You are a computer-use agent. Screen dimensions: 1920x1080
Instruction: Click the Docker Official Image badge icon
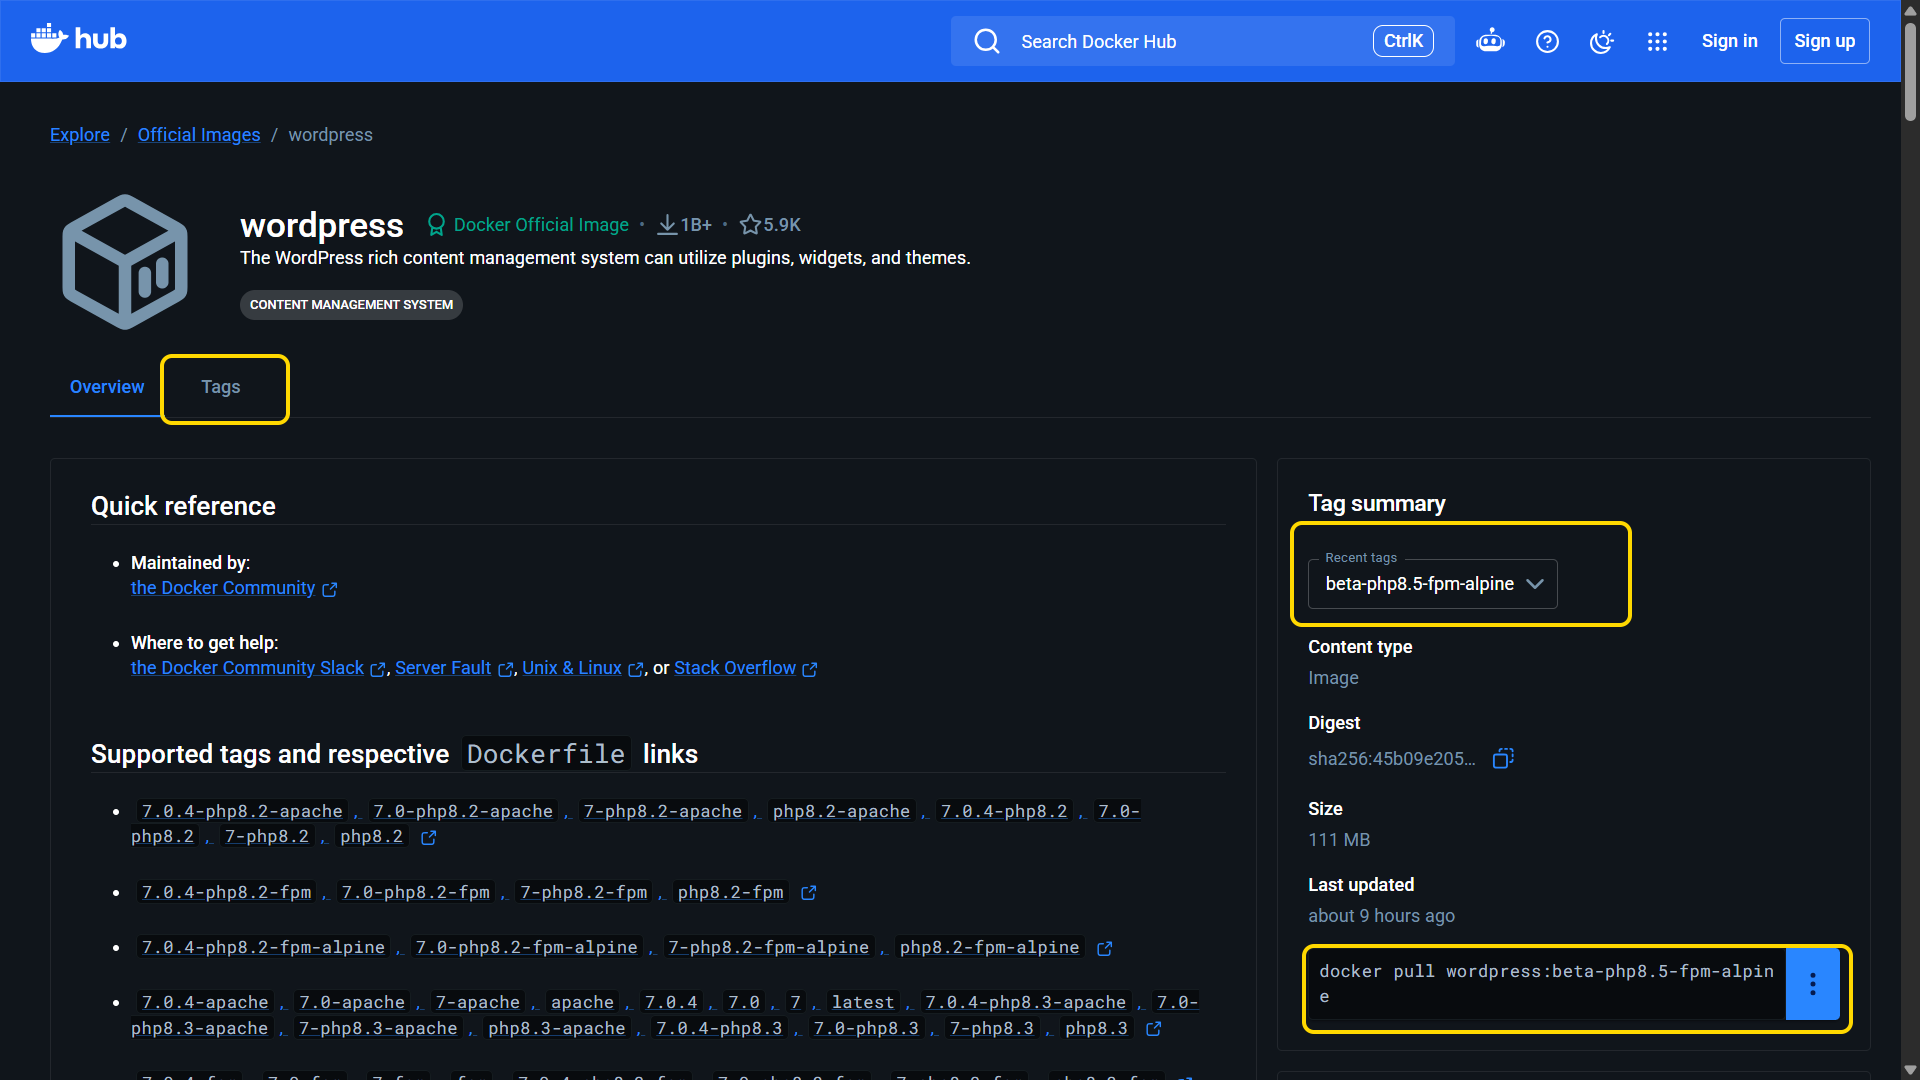436,225
